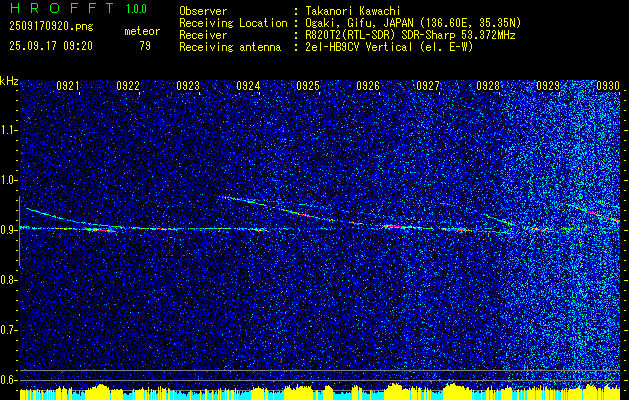Image resolution: width=629 pixels, height=400 pixels.
Task: Click the 0928 time marker
Action: pyautogui.click(x=488, y=85)
